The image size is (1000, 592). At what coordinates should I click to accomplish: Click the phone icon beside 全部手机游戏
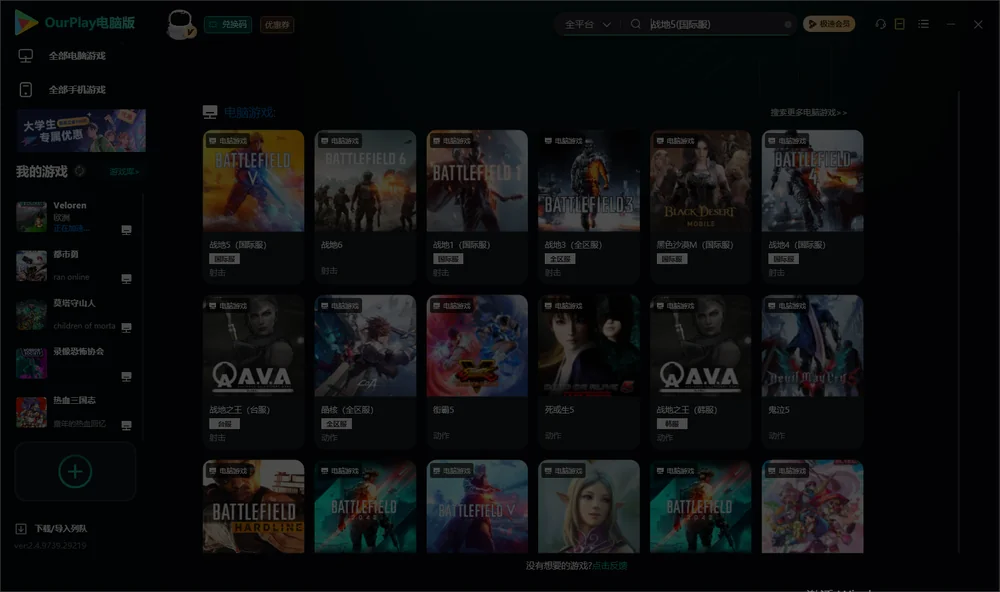pos(26,89)
